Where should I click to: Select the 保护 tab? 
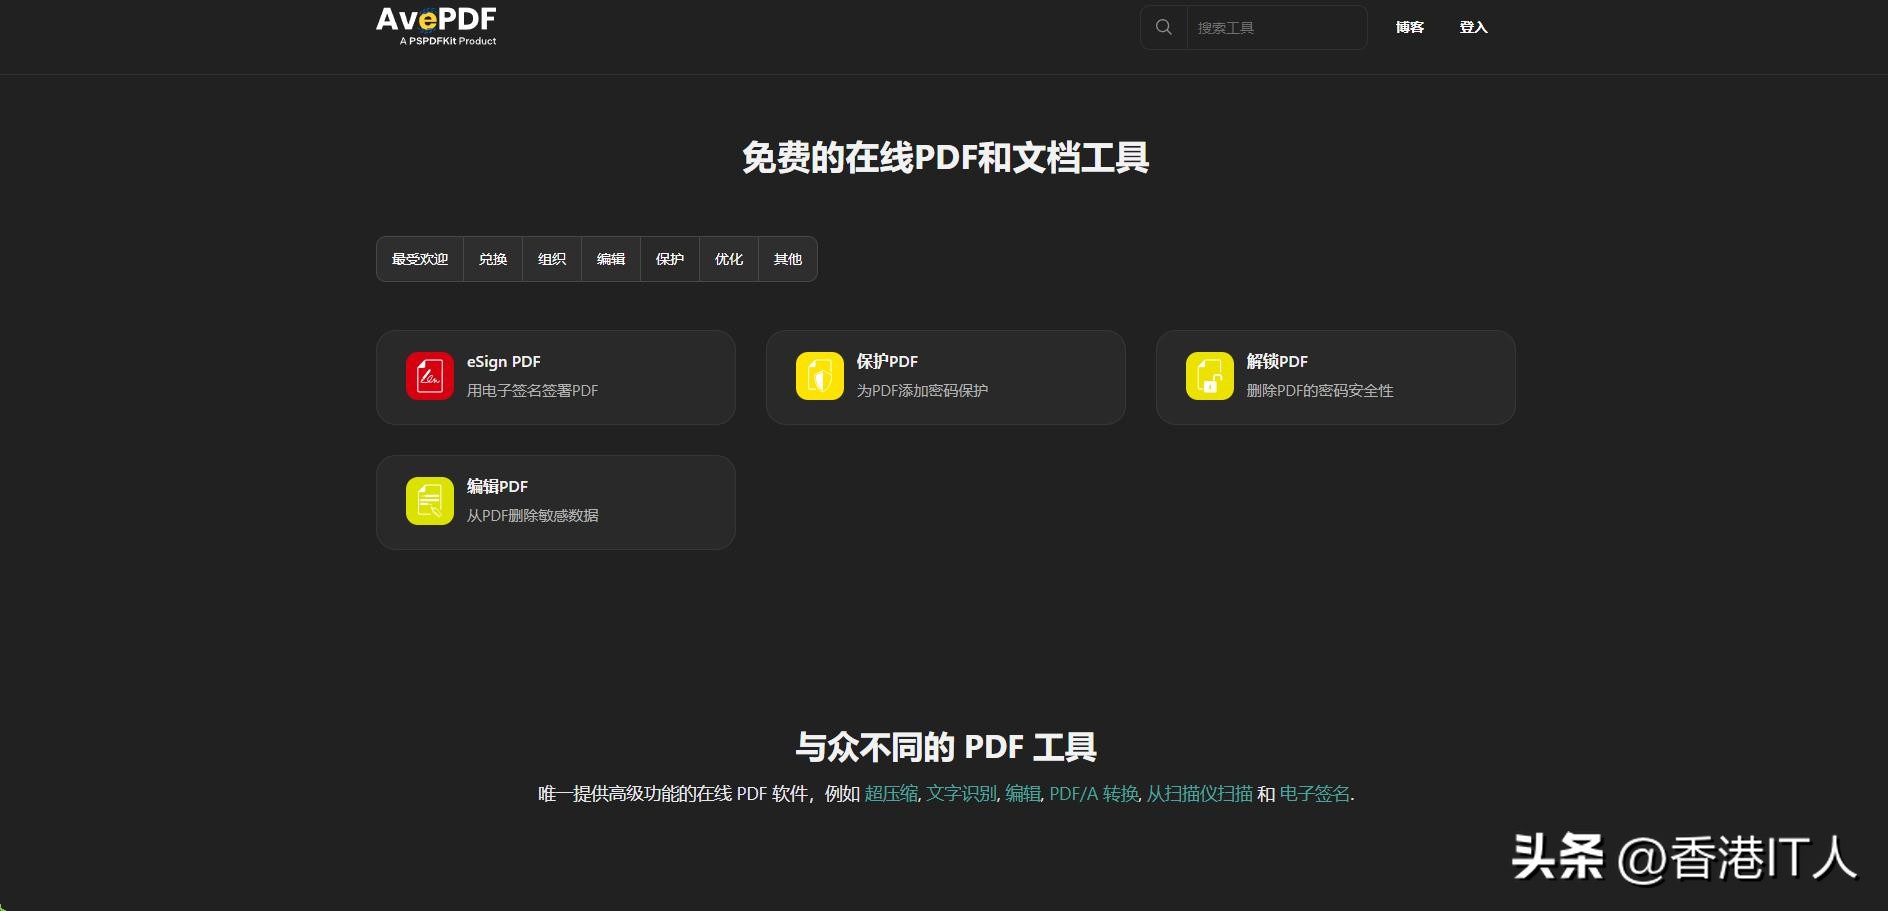point(670,259)
